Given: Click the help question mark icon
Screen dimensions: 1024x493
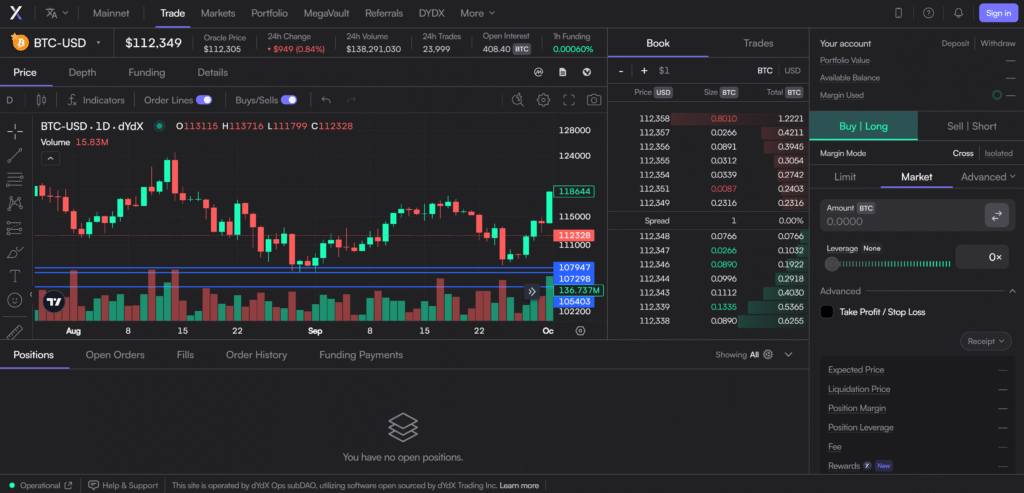Looking at the screenshot, I should click(x=929, y=13).
